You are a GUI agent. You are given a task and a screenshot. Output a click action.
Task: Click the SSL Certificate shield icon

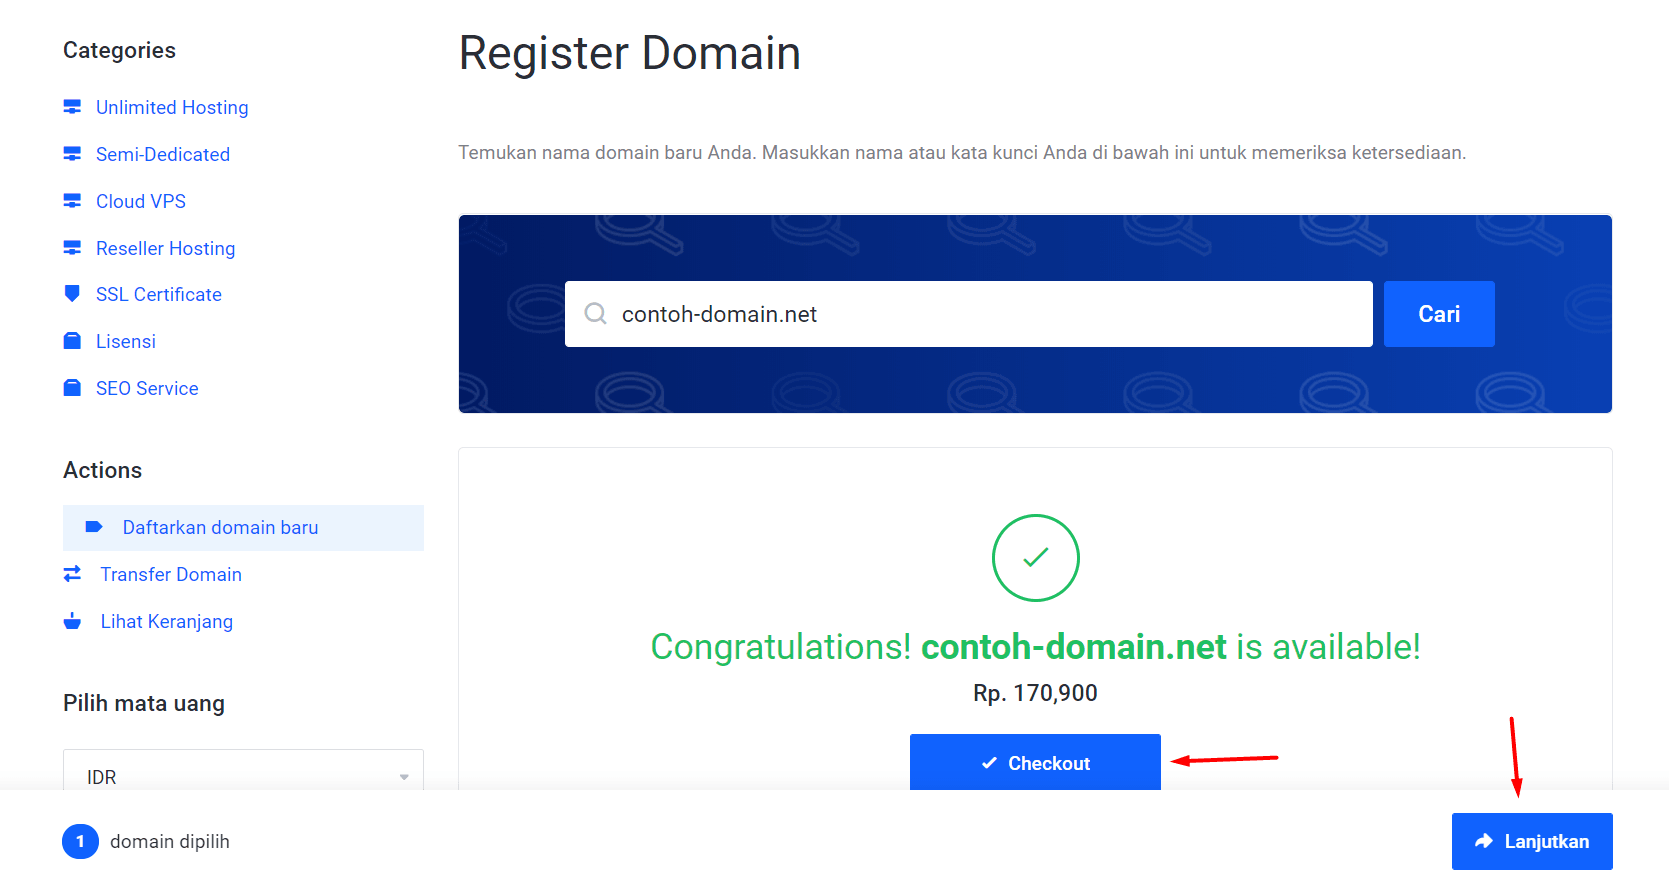pos(72,294)
